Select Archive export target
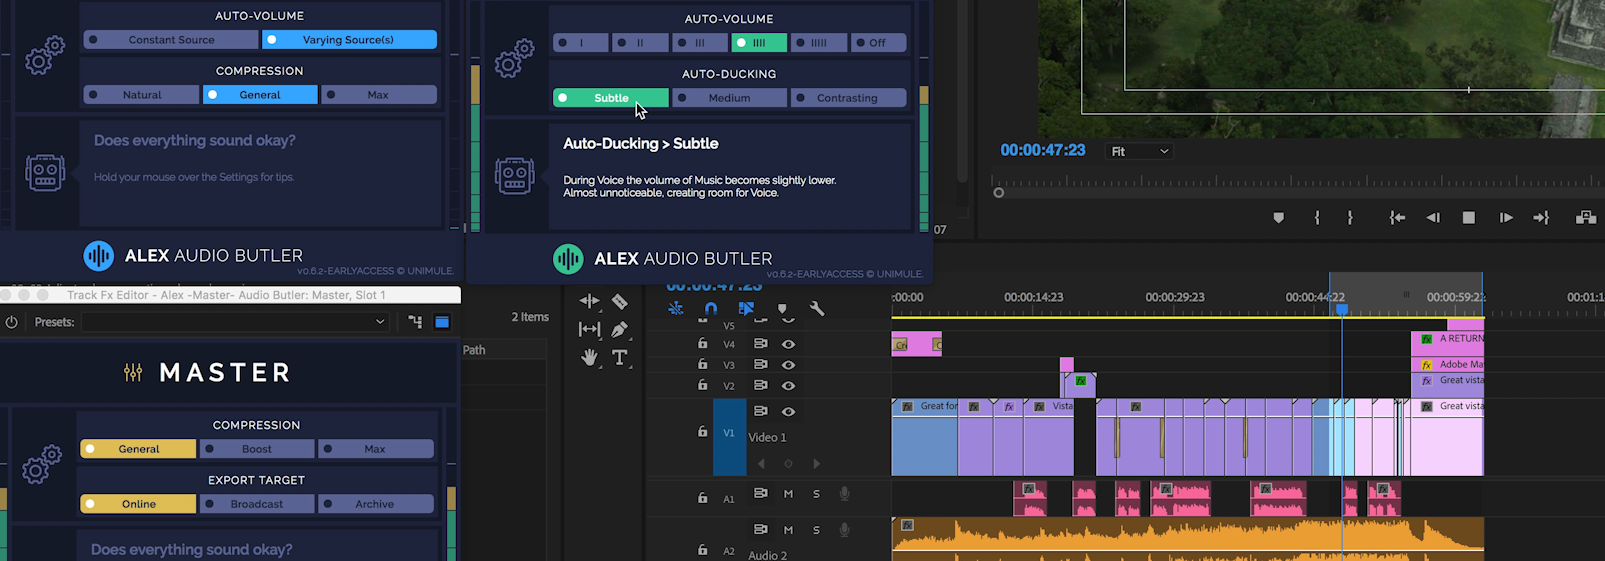1605x561 pixels. click(375, 504)
